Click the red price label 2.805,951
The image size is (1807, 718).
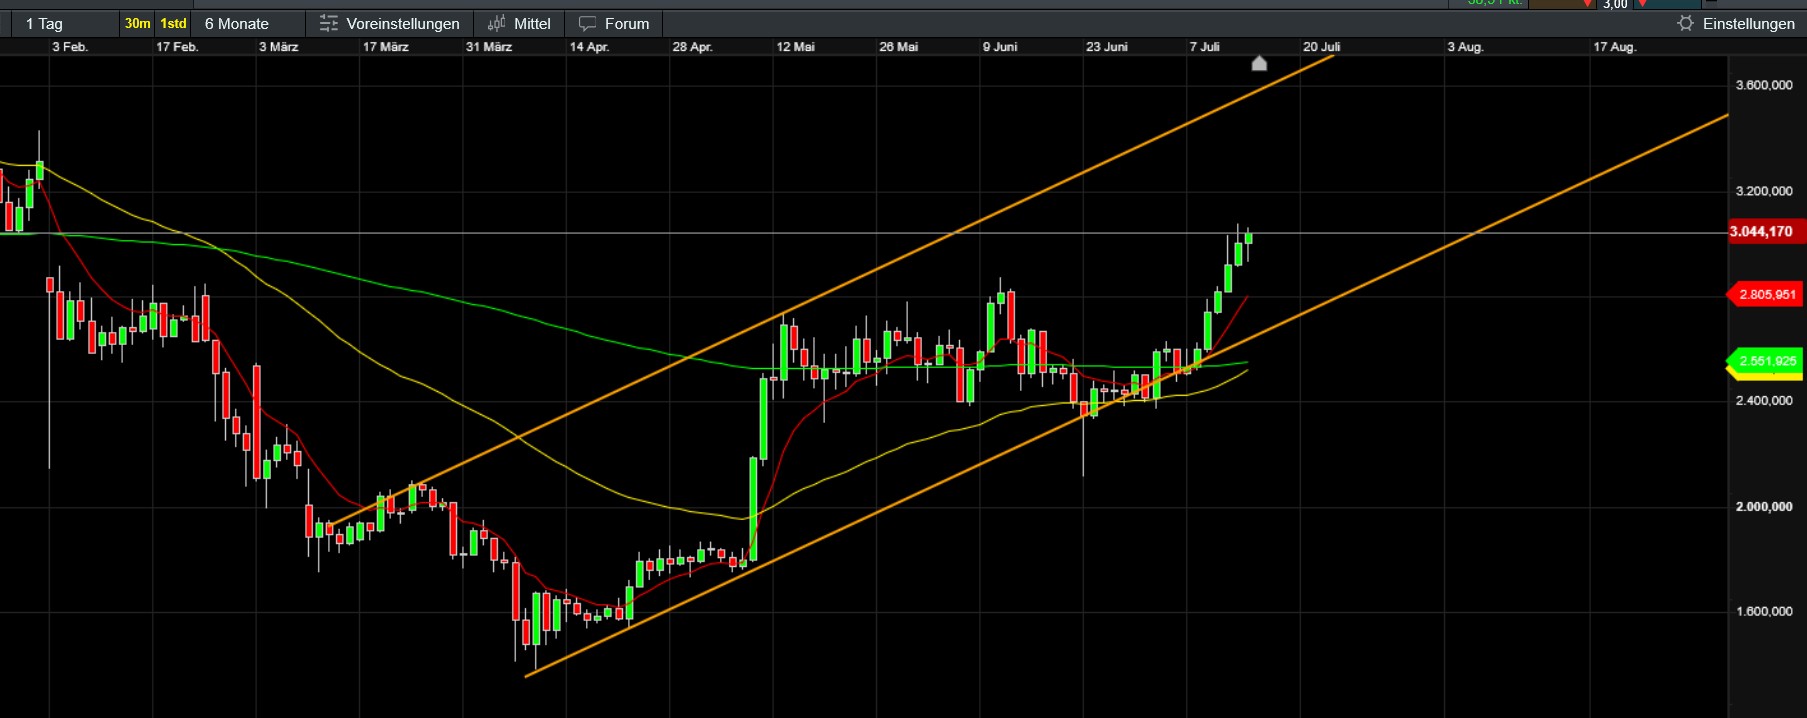[x=1767, y=294]
